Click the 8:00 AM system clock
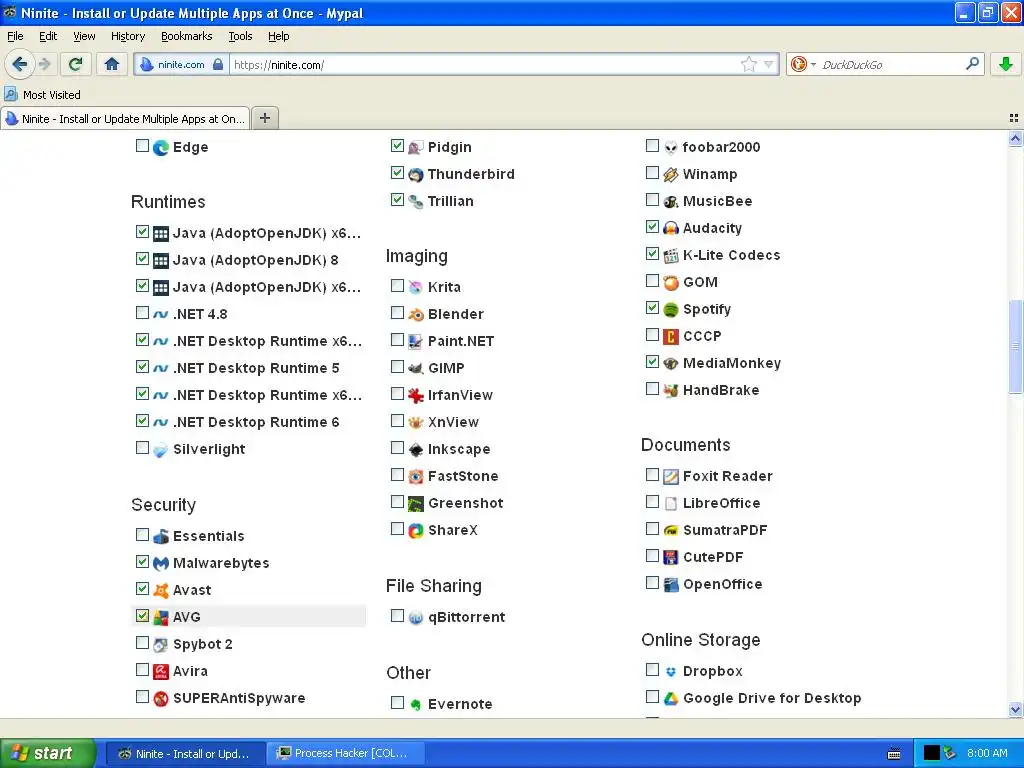The width and height of the screenshot is (1024, 768). [987, 753]
